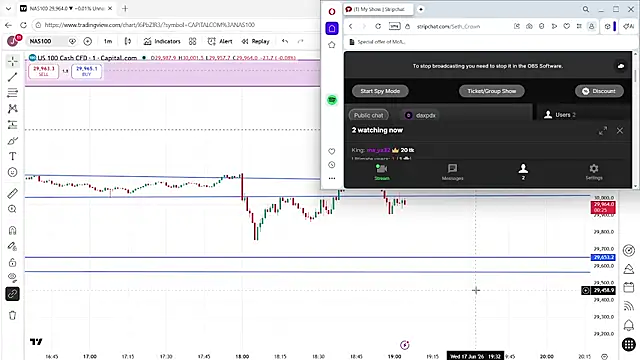This screenshot has width=640, height=360.
Task: Click the Start Spy Mode button
Action: click(x=380, y=91)
